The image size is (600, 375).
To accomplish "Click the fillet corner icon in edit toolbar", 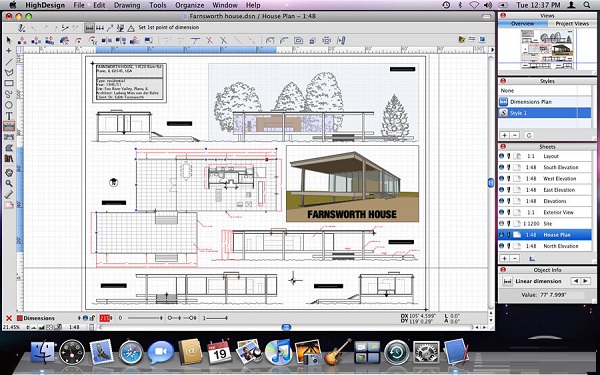I will tap(284, 40).
